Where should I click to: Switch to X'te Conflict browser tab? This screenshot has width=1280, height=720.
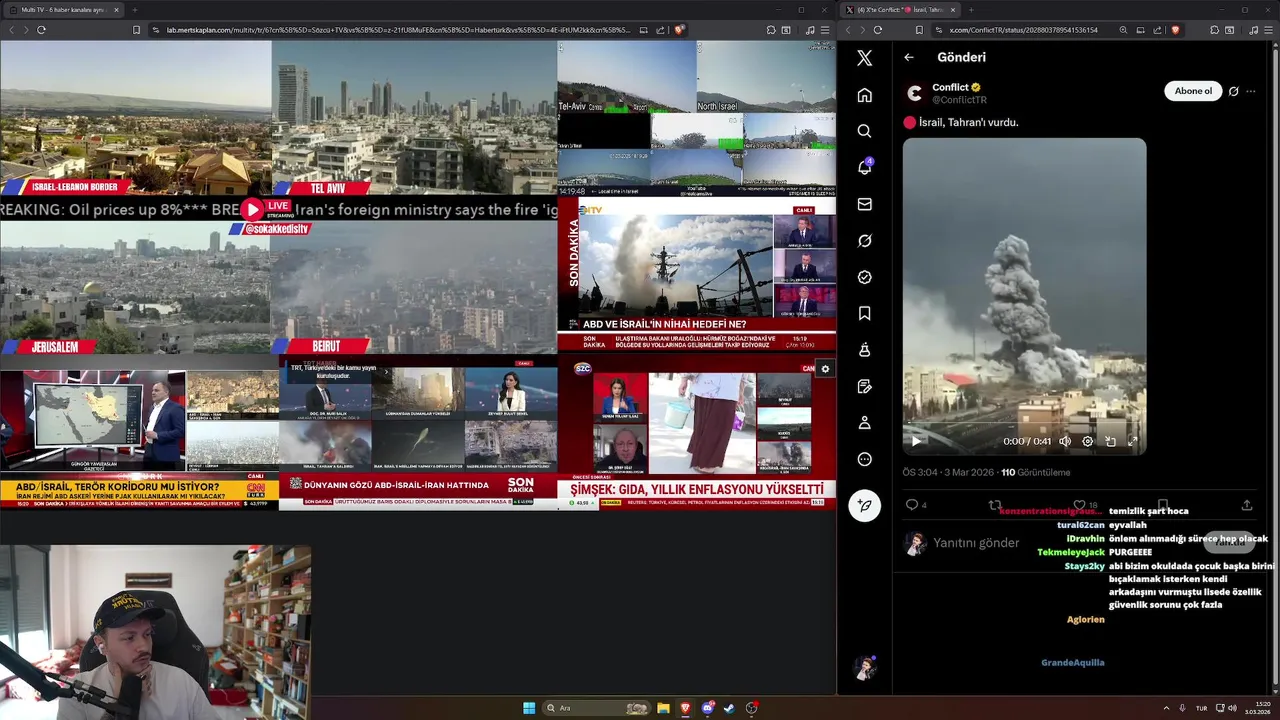[902, 9]
